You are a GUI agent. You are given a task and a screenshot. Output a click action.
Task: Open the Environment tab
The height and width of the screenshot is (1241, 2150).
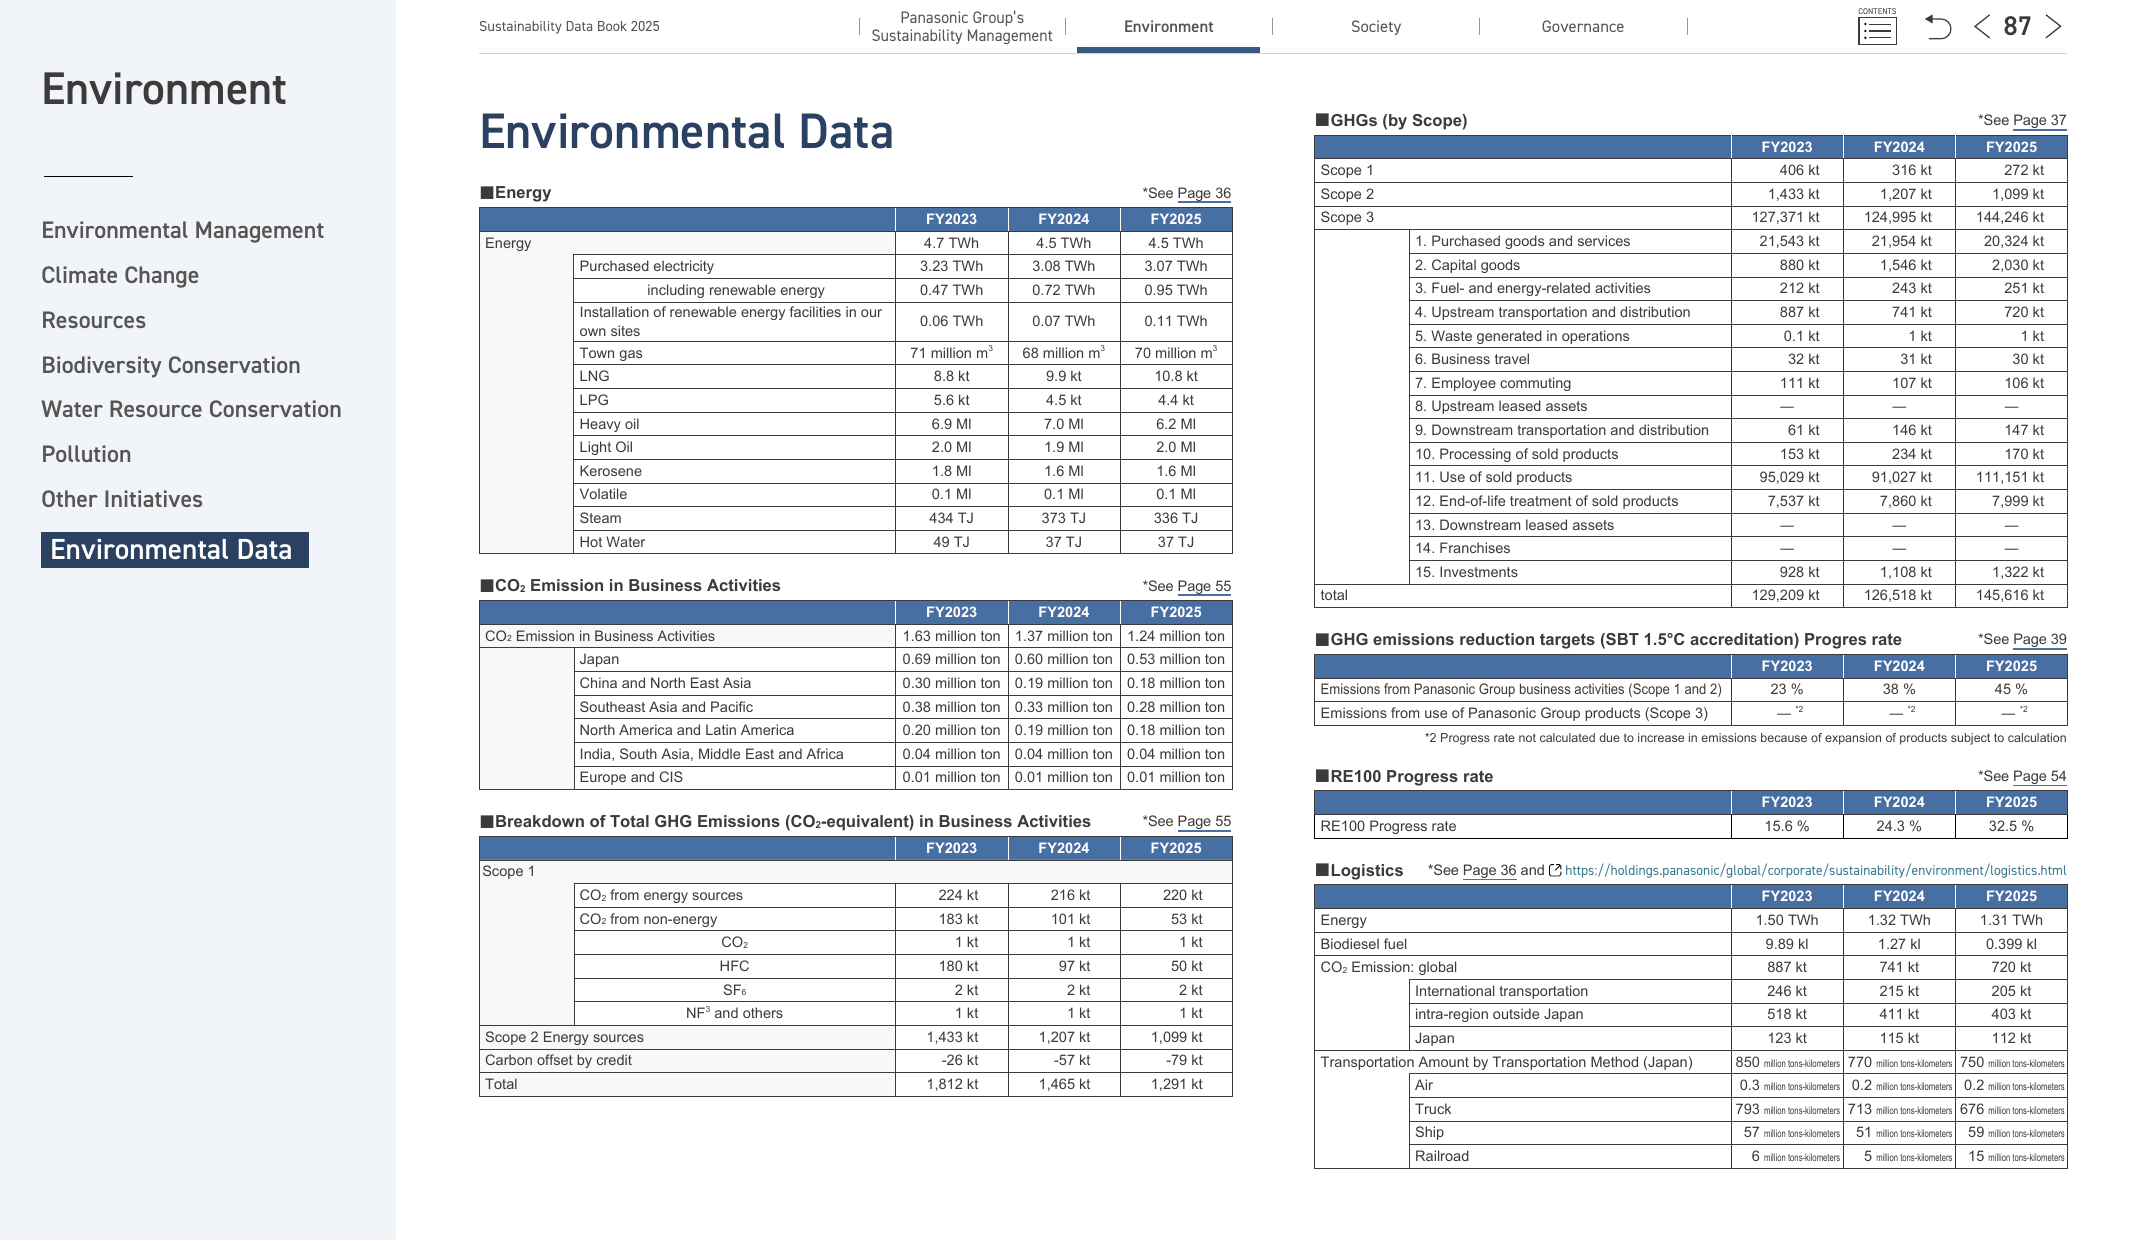tap(1168, 27)
